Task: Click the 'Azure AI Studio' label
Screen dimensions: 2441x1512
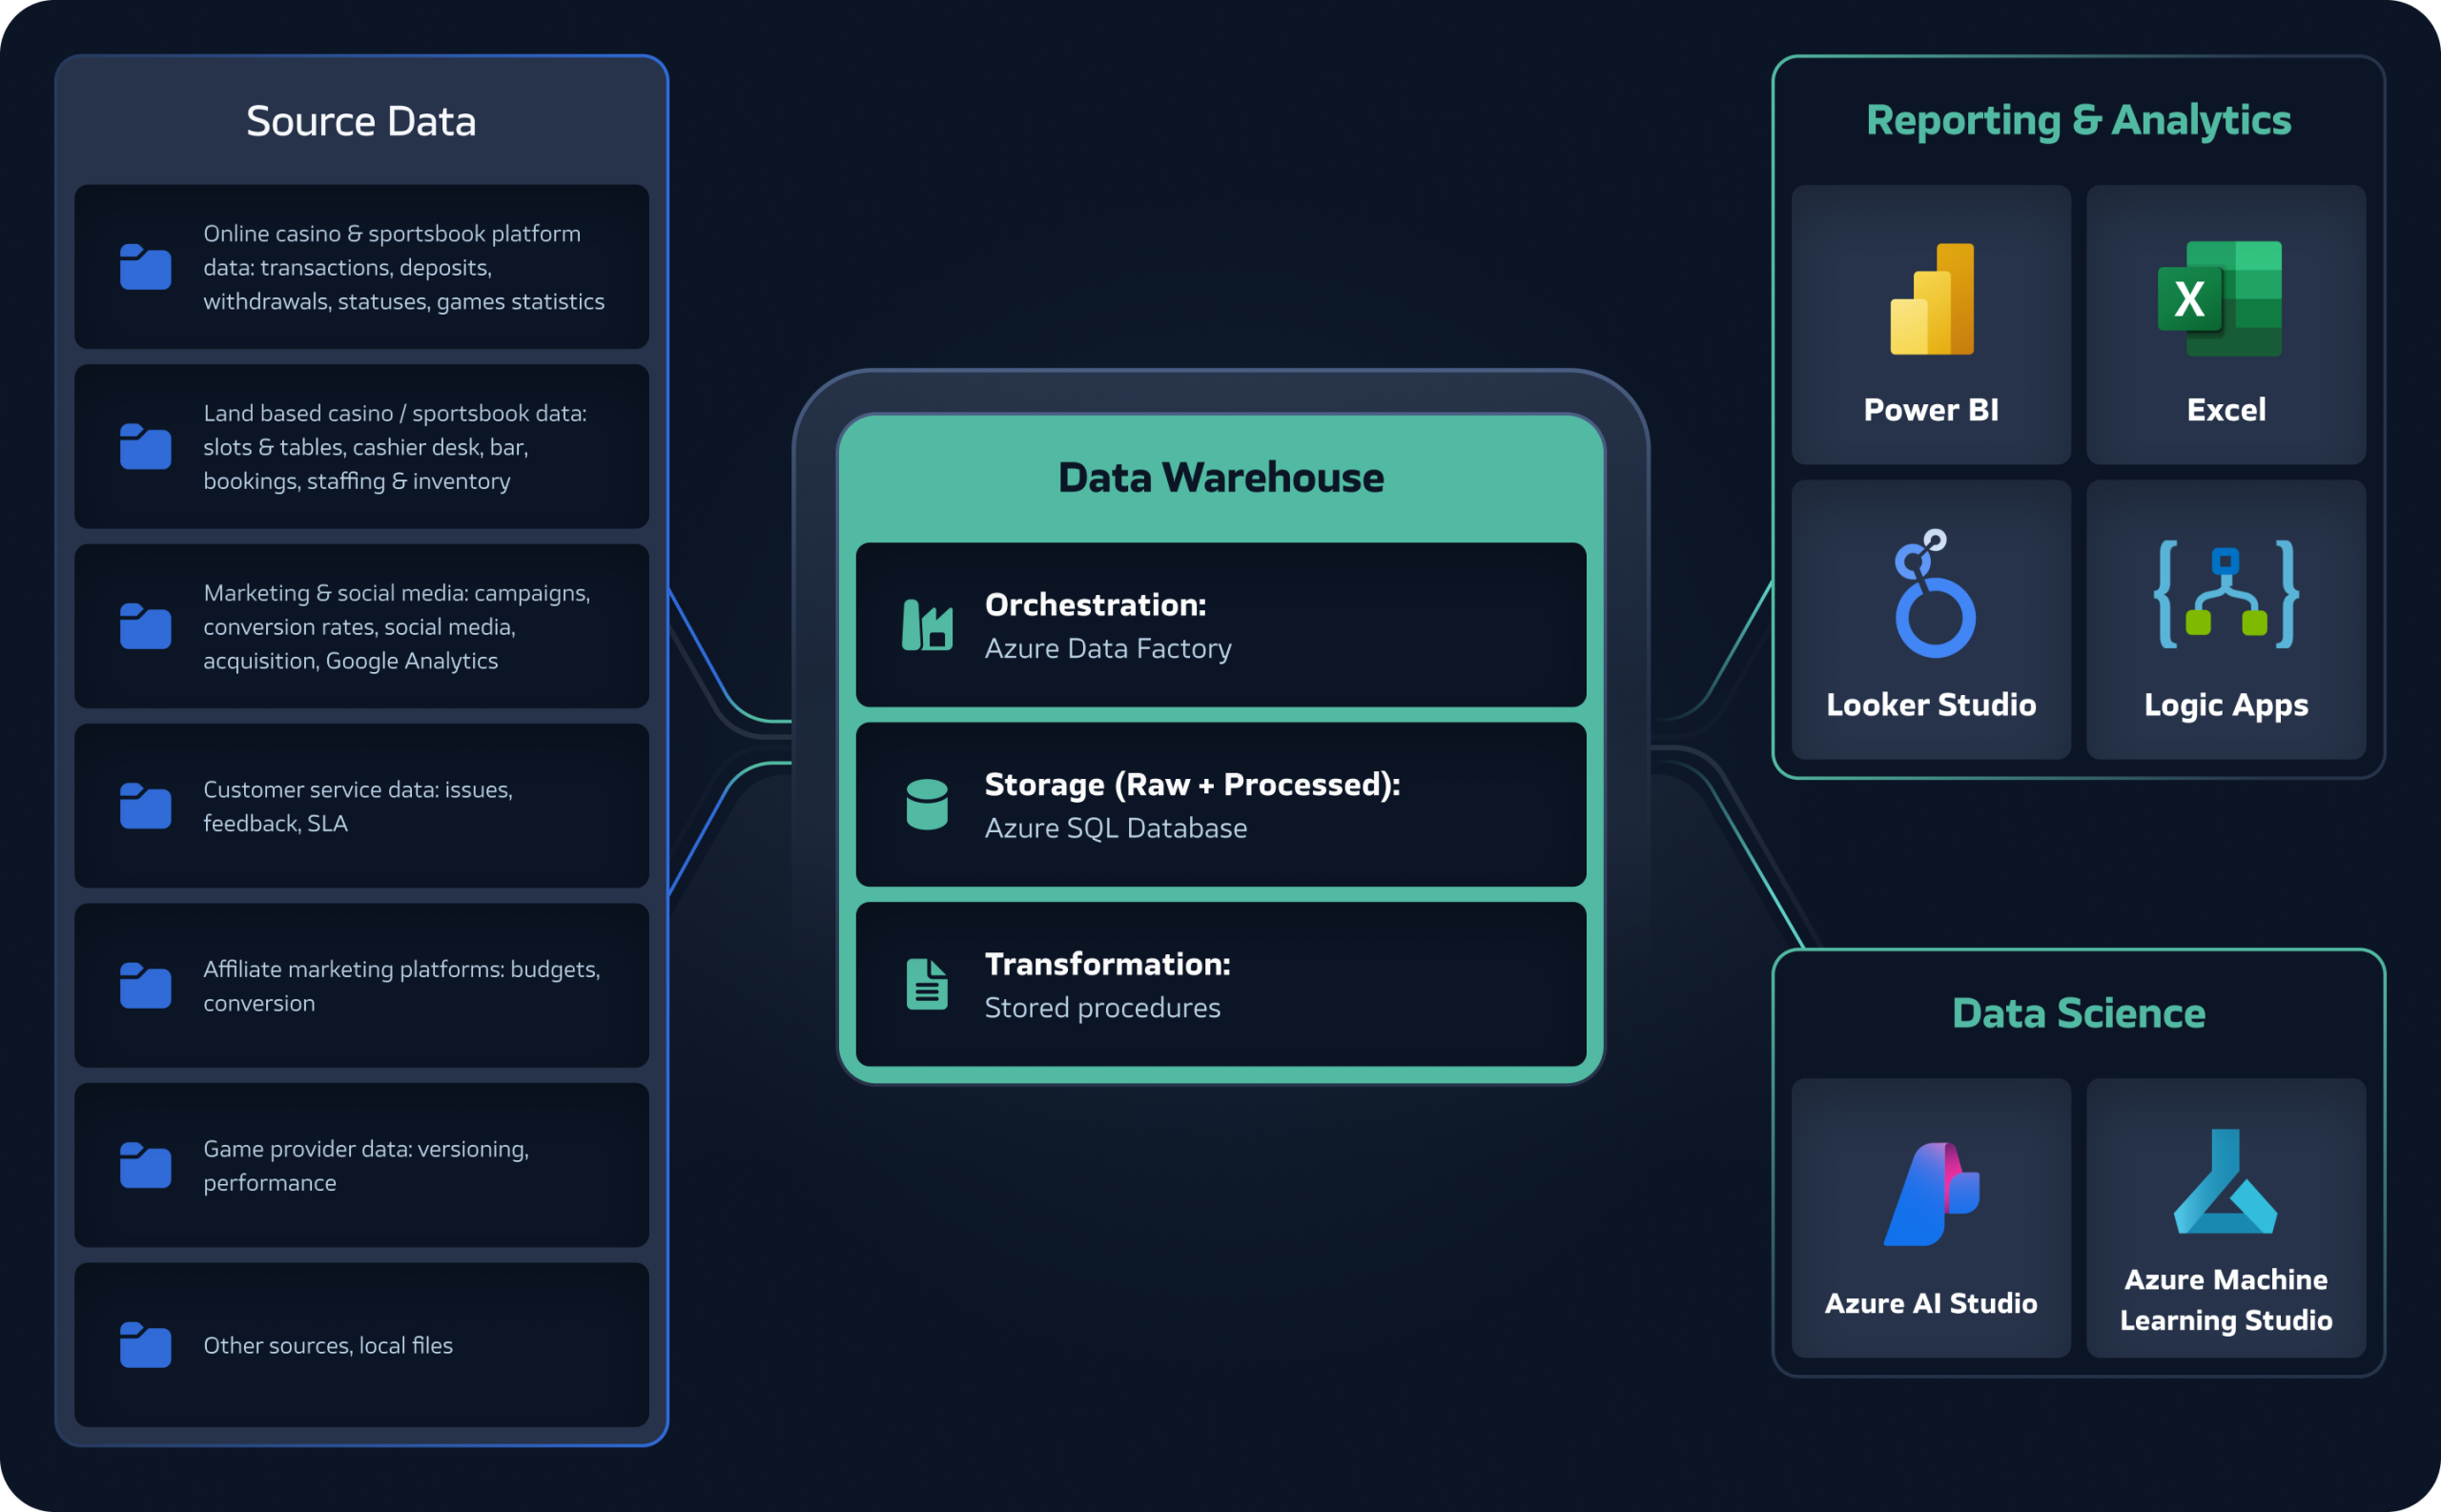Action: point(1931,1304)
